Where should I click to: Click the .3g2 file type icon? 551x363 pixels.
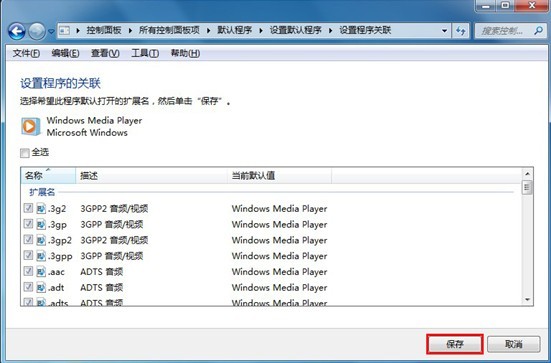[x=41, y=208]
